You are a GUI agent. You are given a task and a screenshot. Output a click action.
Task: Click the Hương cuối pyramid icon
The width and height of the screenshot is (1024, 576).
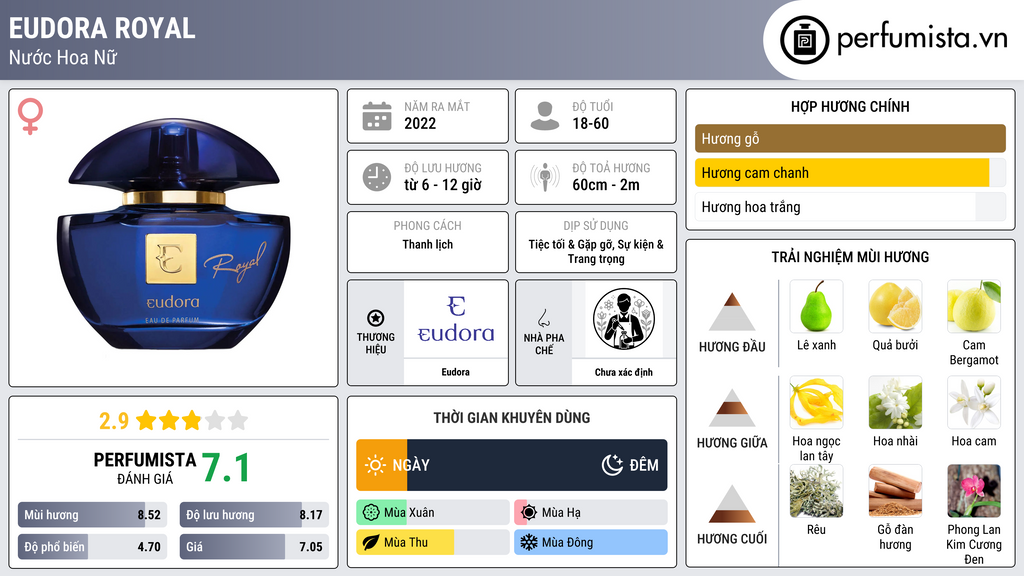point(732,504)
